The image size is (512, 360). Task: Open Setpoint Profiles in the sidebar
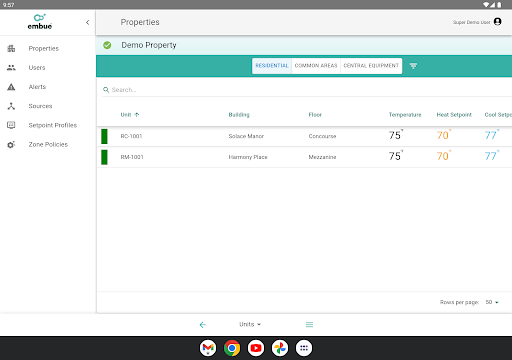(x=53, y=125)
